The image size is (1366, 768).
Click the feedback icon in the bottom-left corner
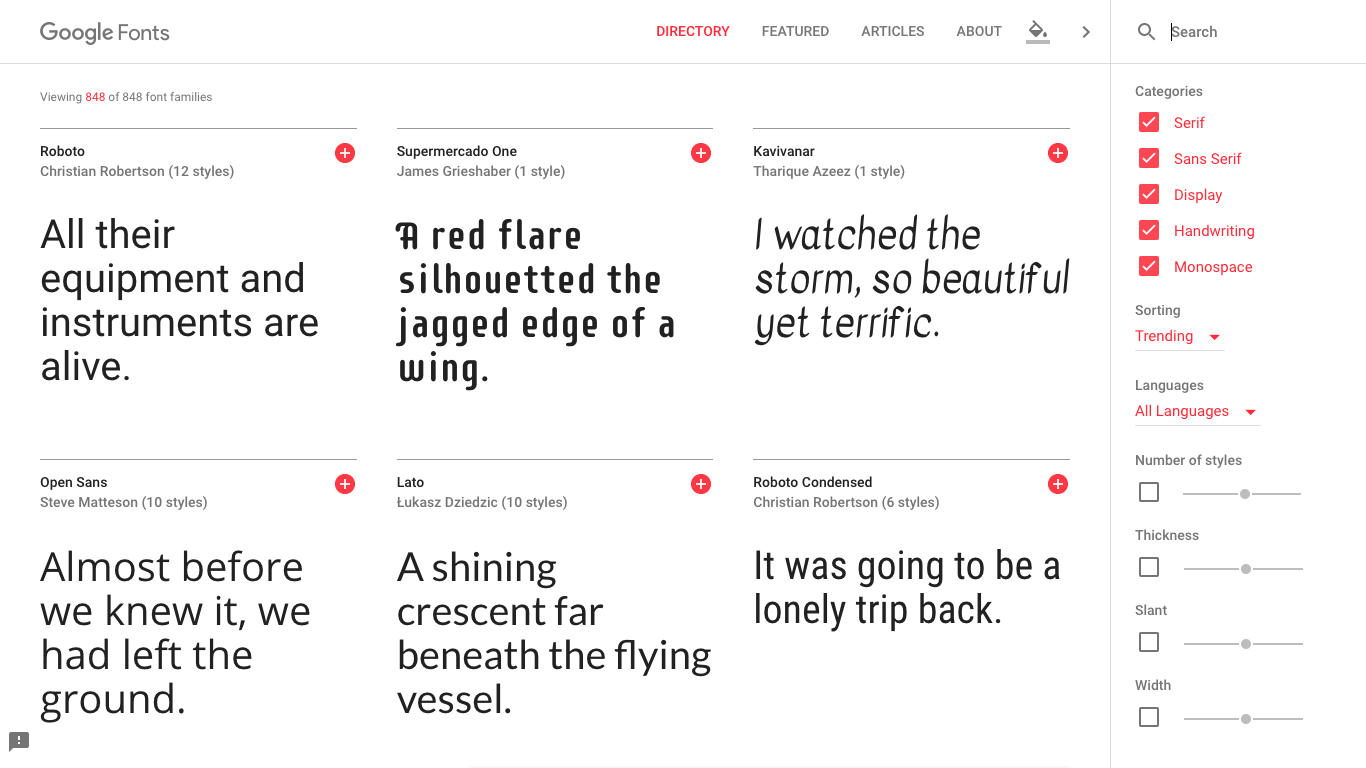[x=18, y=741]
